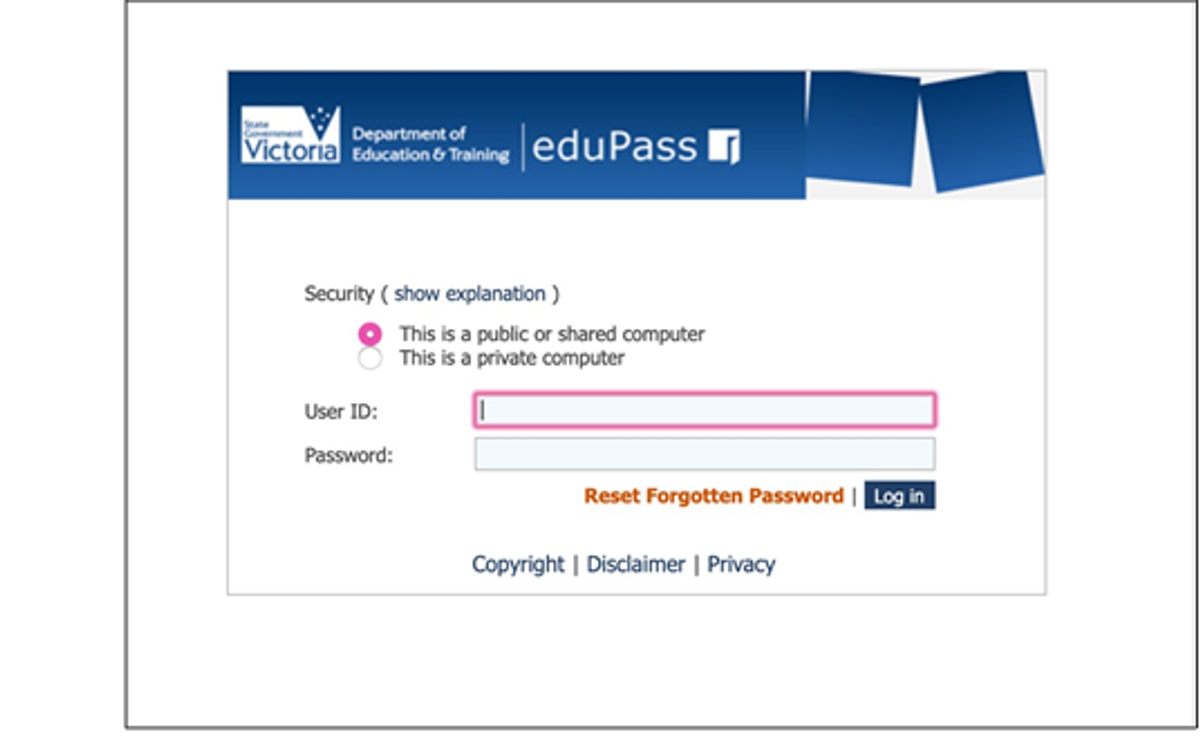This screenshot has width=1200, height=743.
Task: Focus the Password text field
Action: coord(704,454)
